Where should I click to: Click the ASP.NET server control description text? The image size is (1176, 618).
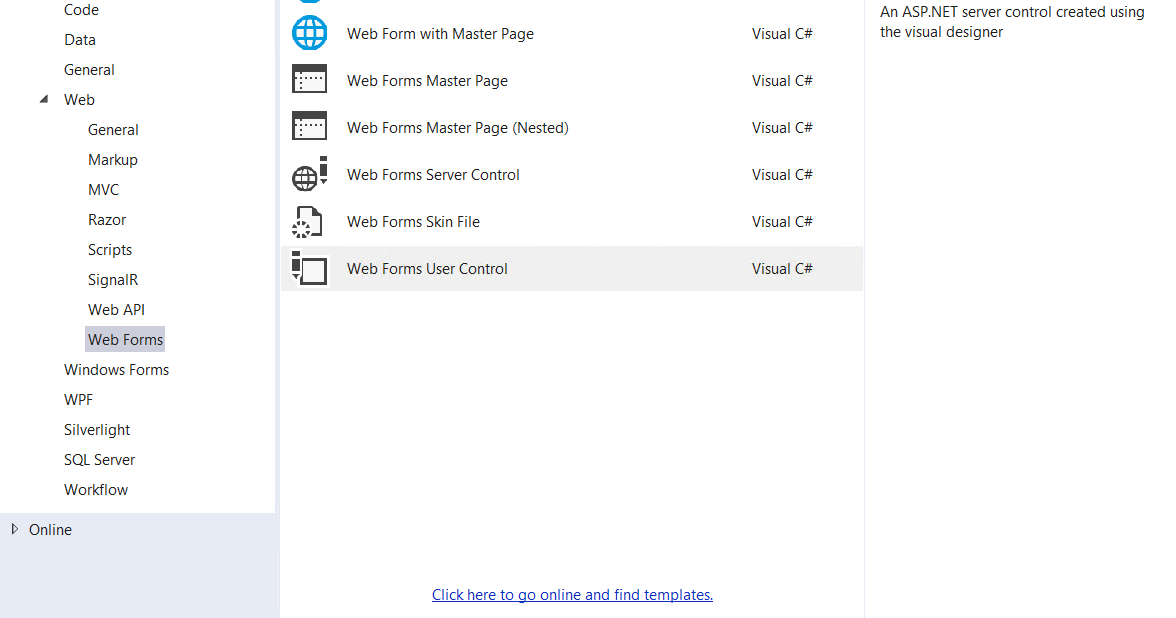pyautogui.click(x=1012, y=22)
